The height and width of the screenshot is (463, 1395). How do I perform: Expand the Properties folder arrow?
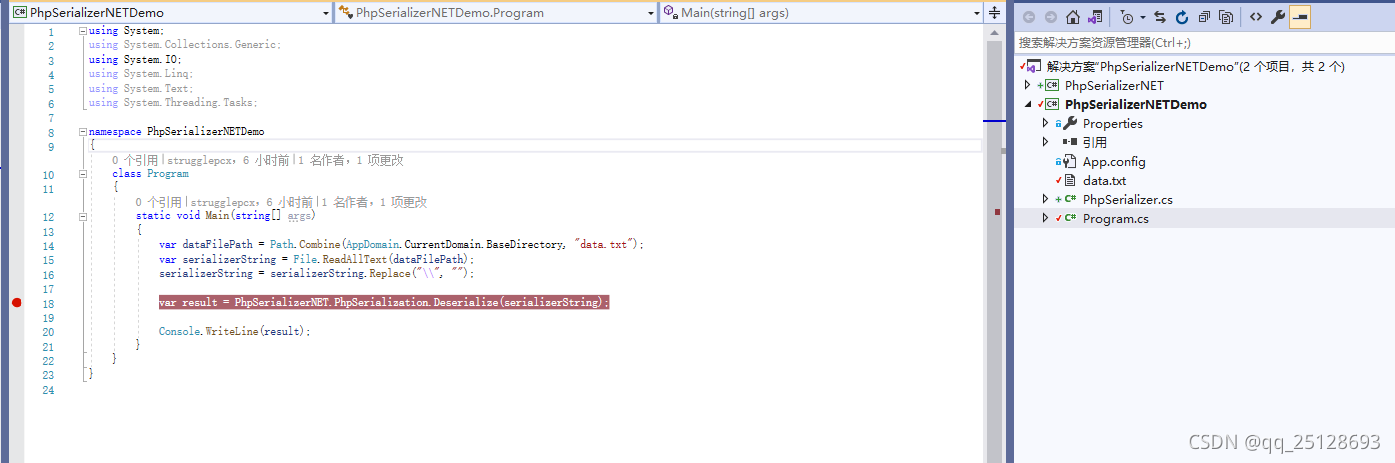1045,123
